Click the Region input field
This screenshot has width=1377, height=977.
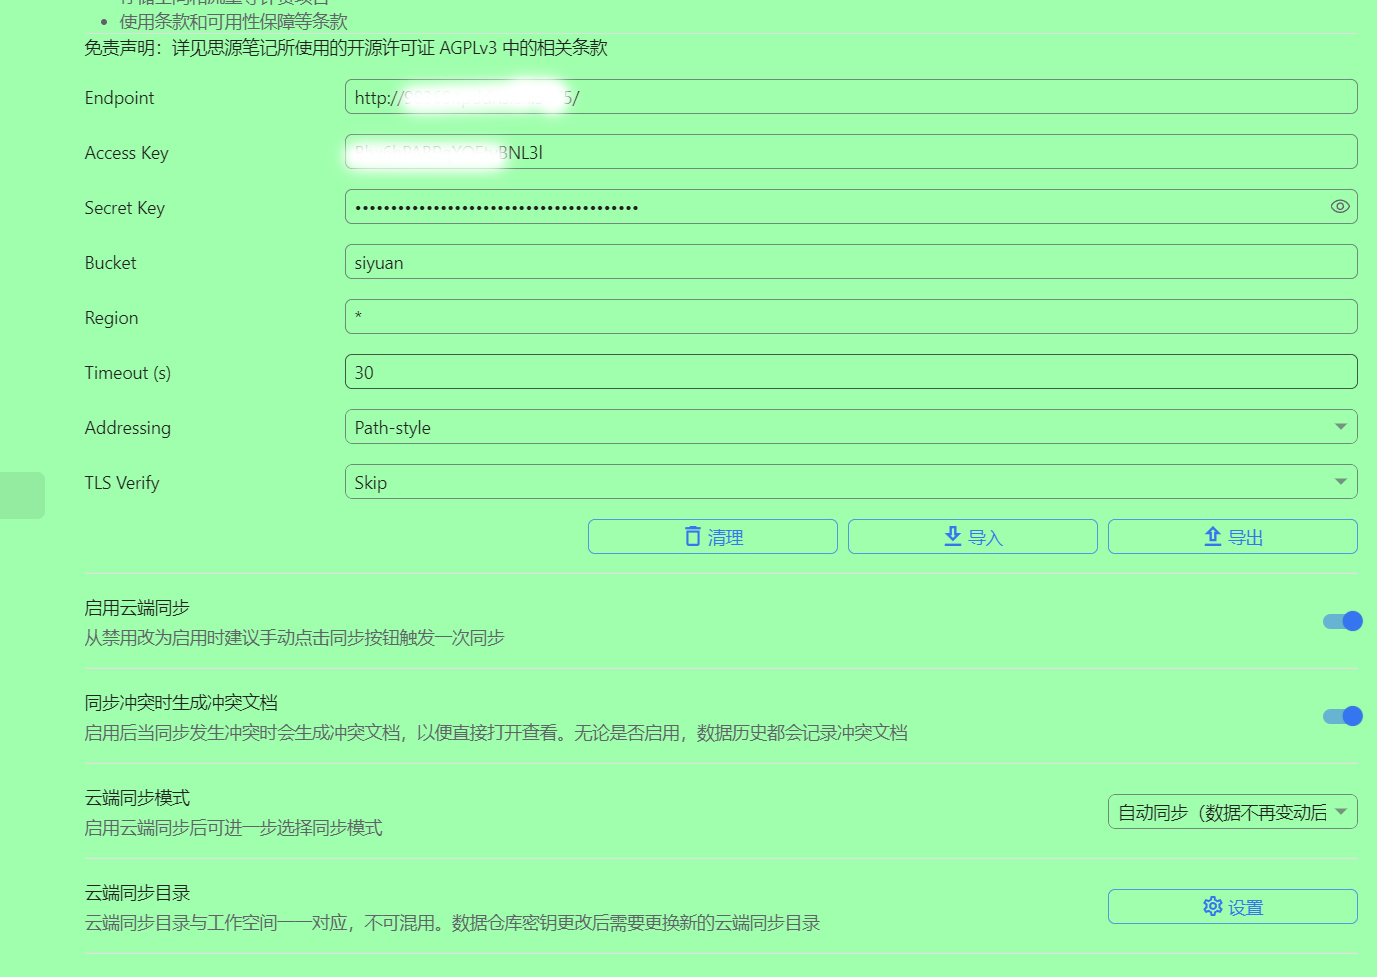[850, 316]
